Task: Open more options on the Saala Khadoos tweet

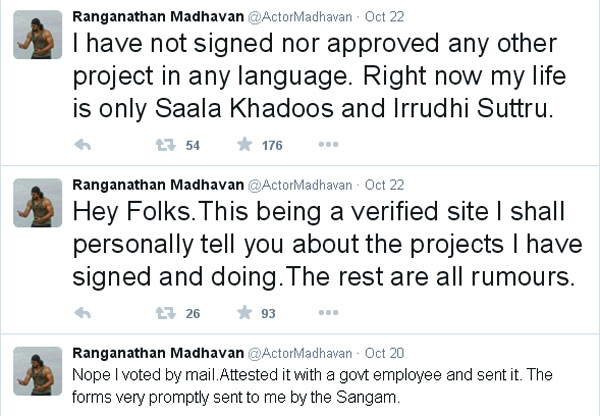Action: 327,146
